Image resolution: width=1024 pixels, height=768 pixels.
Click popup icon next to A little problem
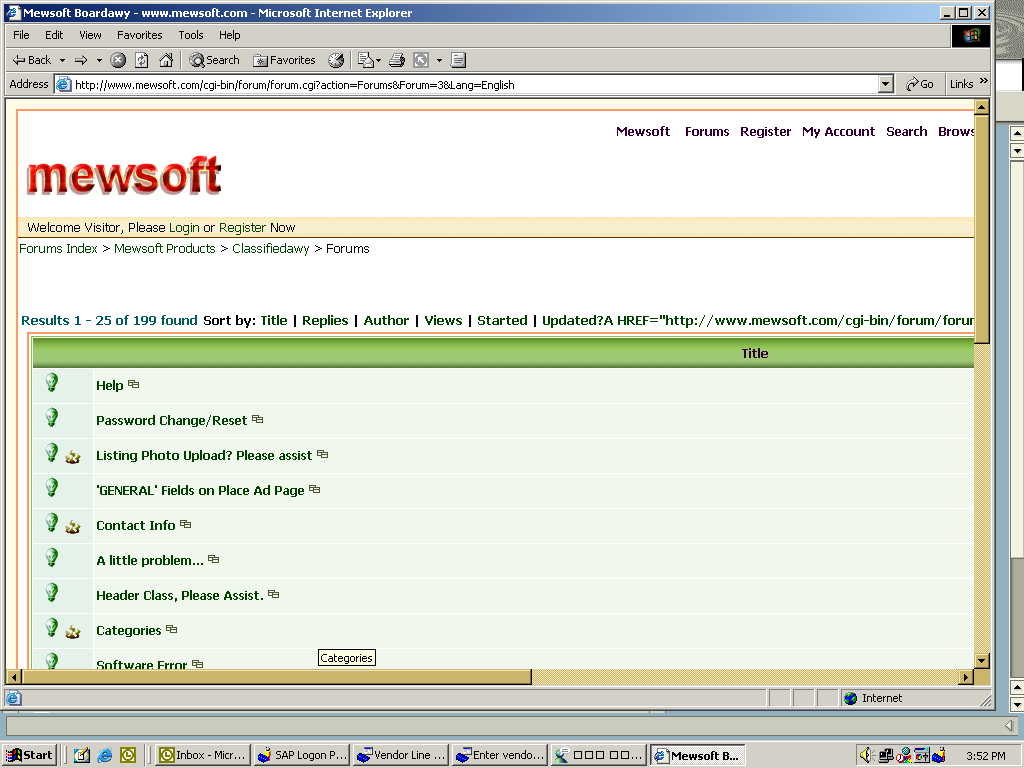214,559
